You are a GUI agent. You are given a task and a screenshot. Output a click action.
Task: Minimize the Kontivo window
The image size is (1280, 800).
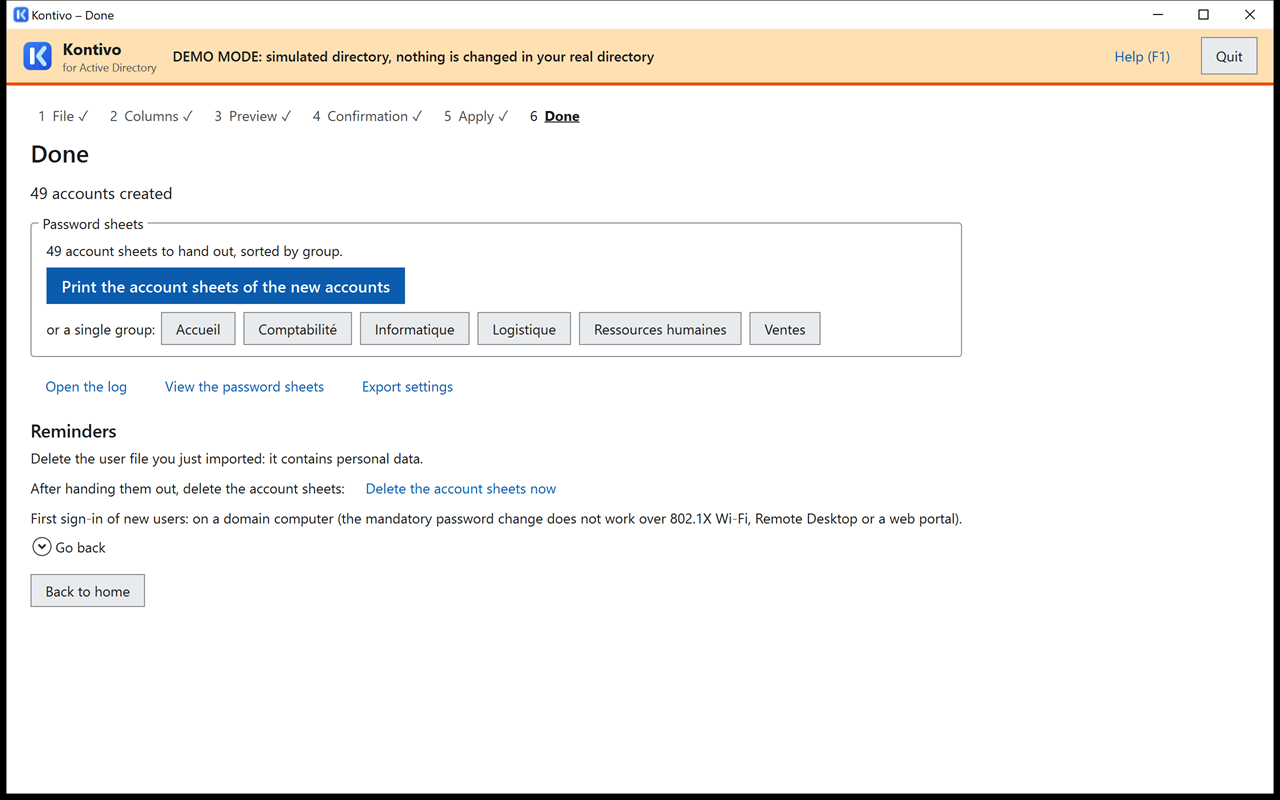[1158, 15]
